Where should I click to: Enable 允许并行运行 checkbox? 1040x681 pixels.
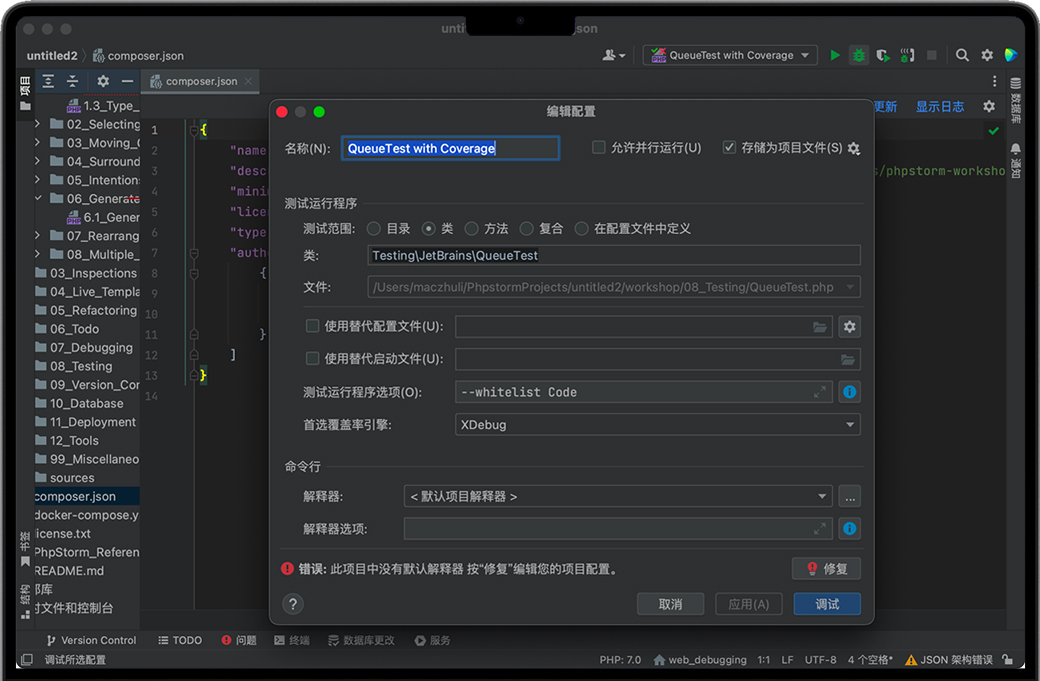point(599,148)
